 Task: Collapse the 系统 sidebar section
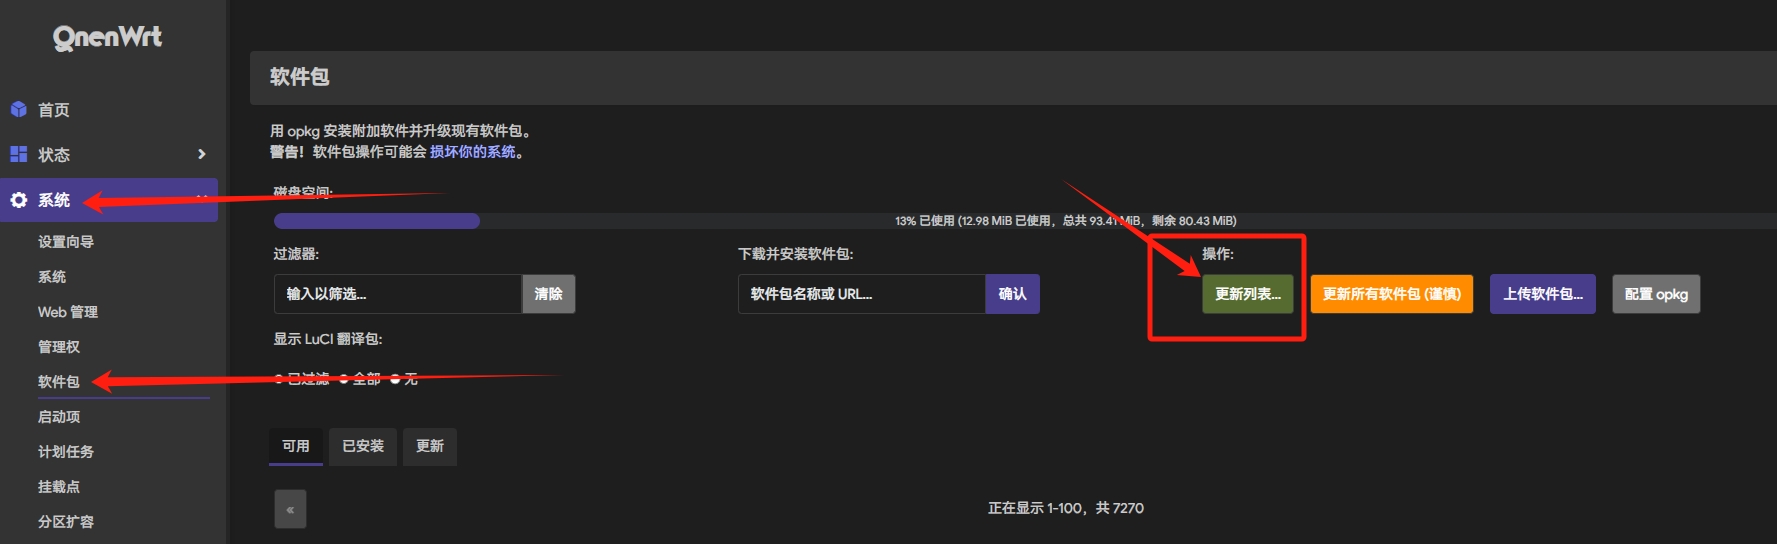(202, 197)
